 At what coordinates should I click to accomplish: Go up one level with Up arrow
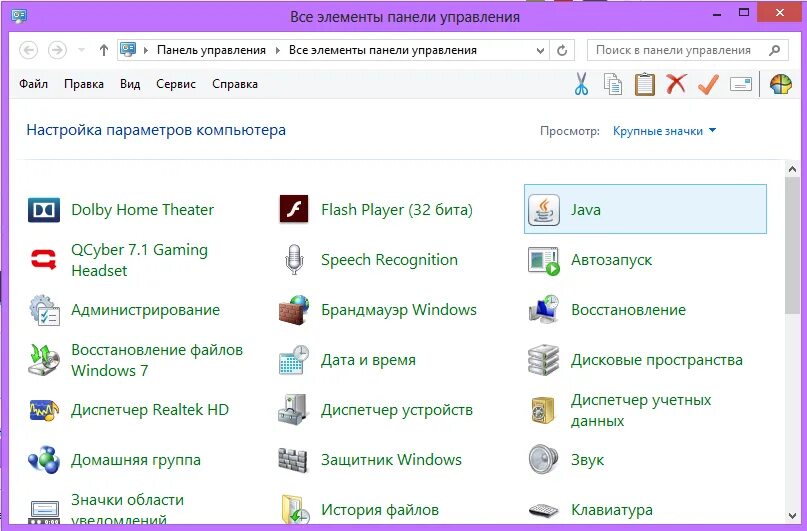103,50
